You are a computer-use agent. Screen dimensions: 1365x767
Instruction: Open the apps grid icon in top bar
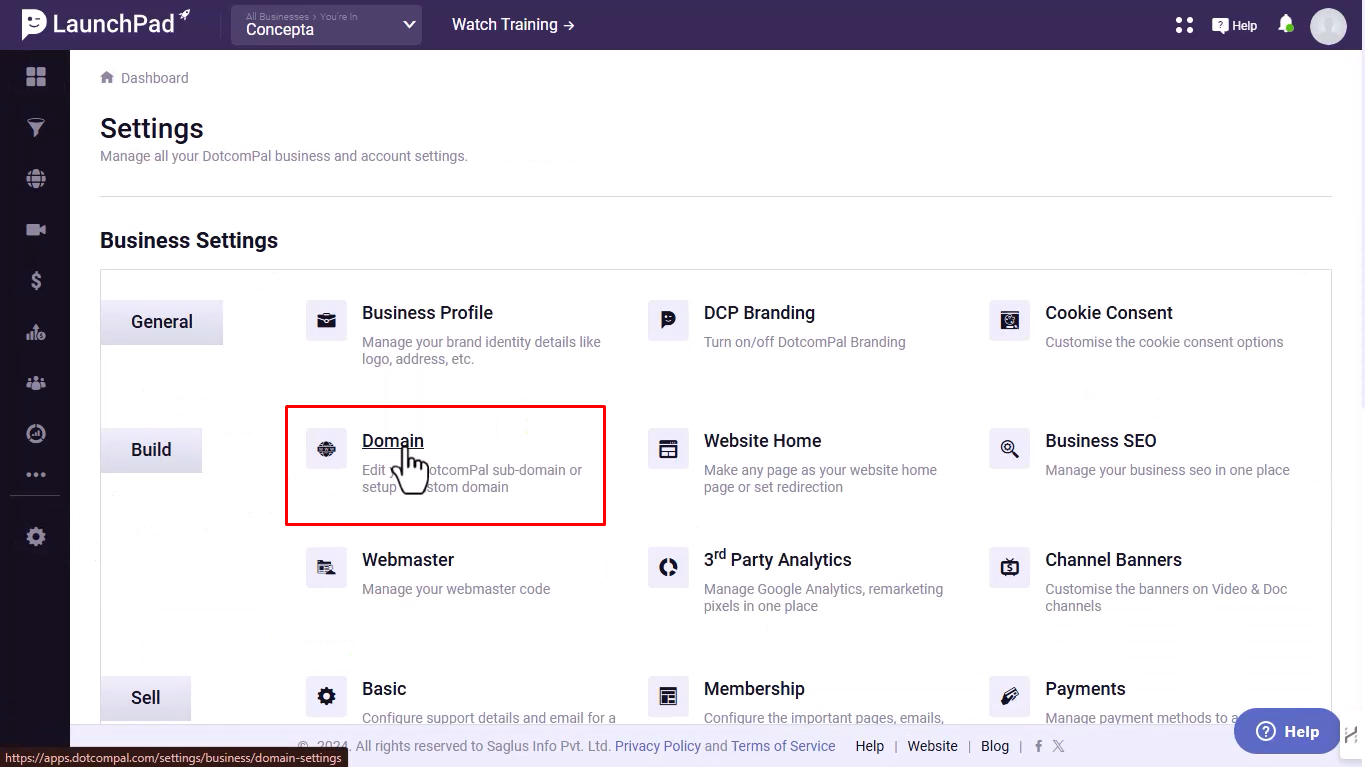point(1184,25)
